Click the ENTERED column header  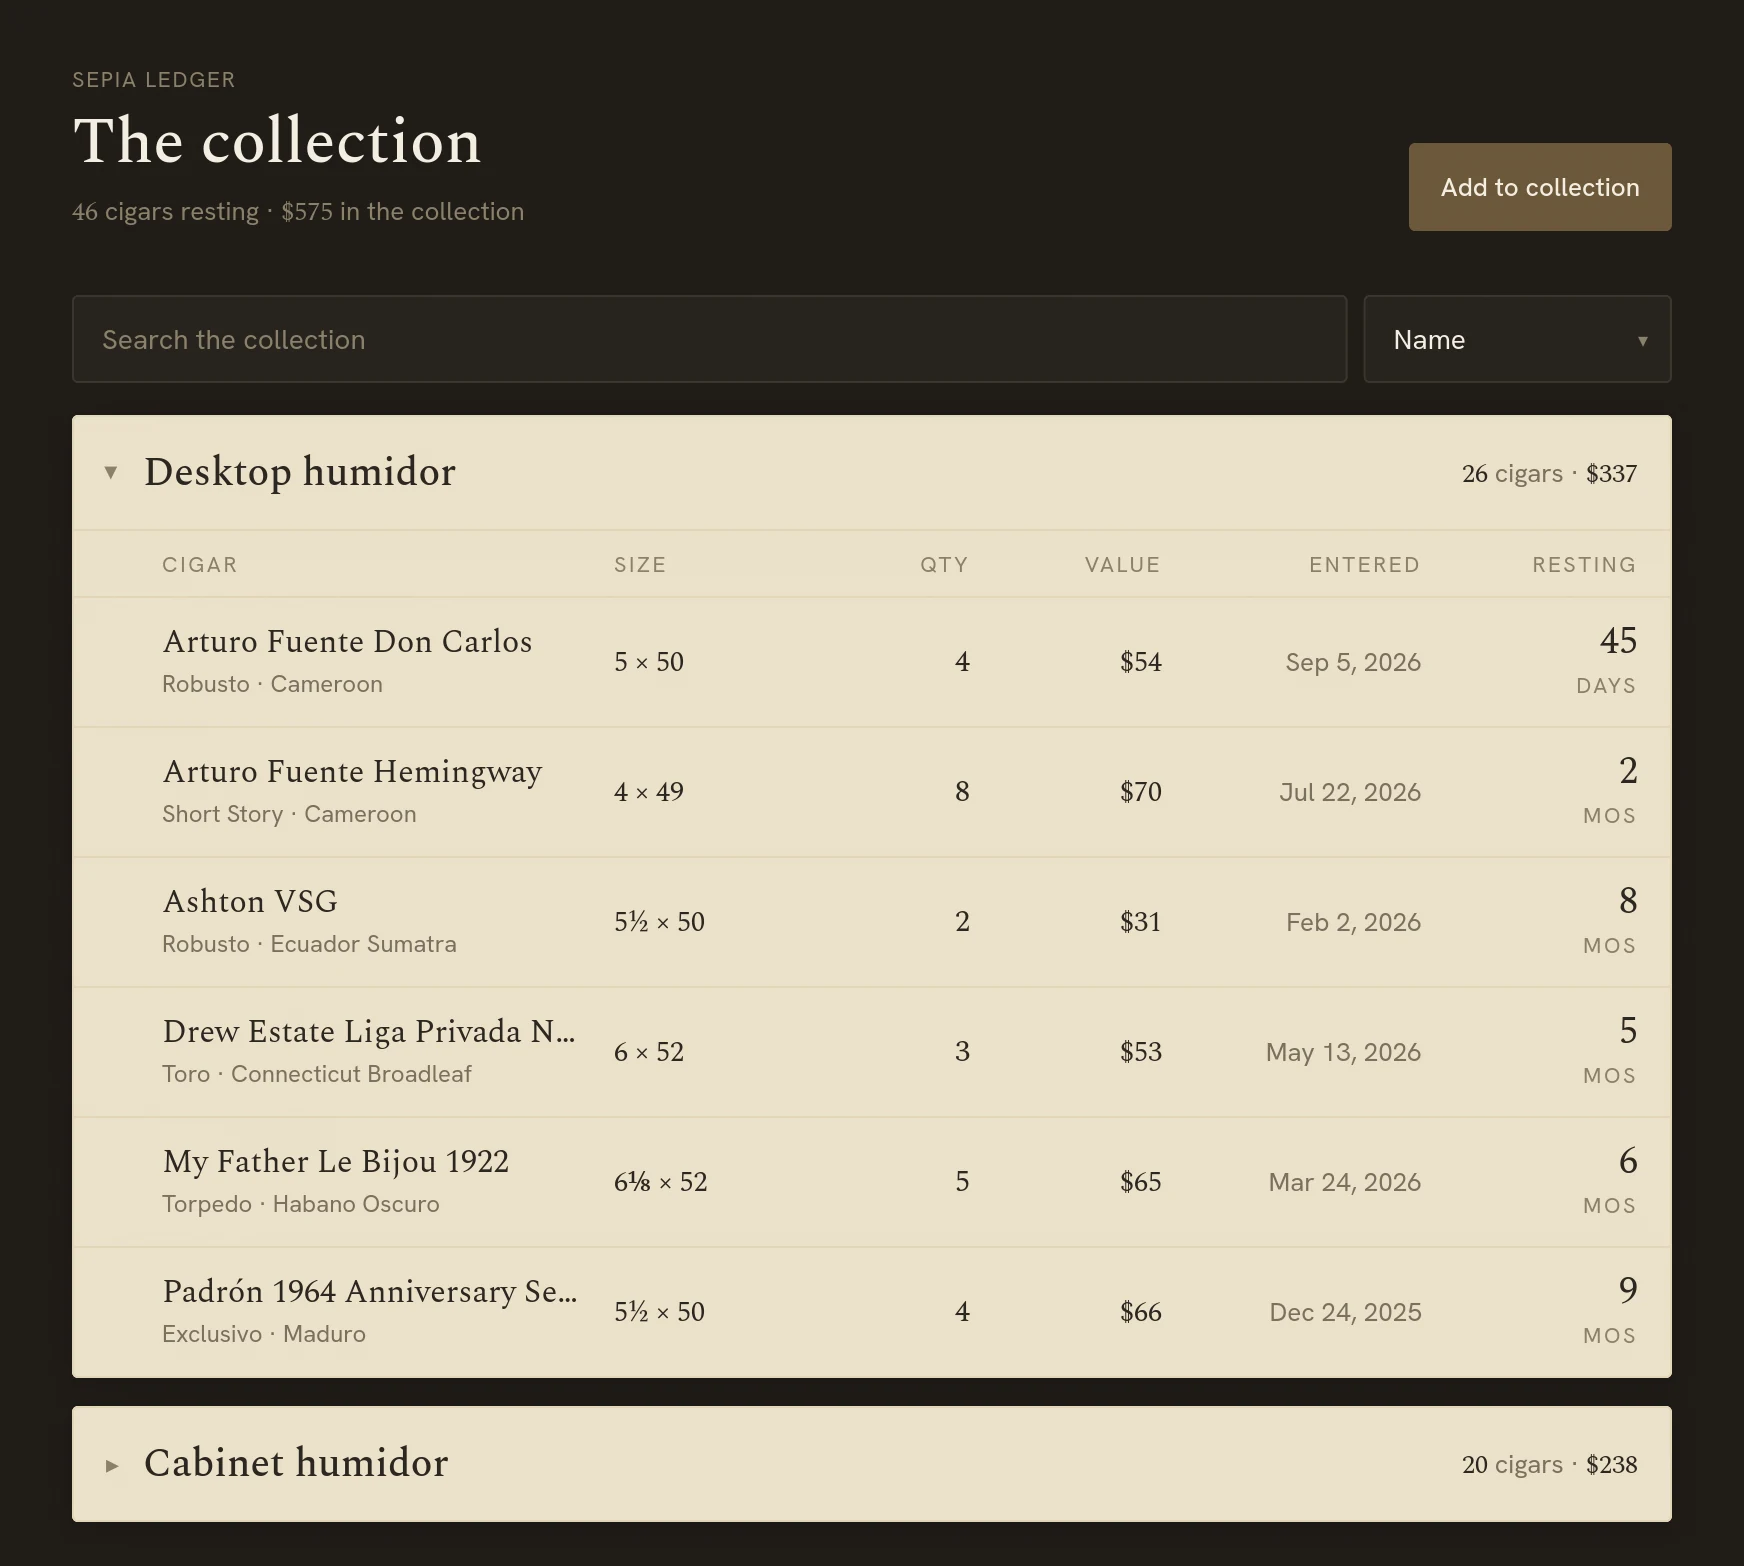[x=1364, y=565]
